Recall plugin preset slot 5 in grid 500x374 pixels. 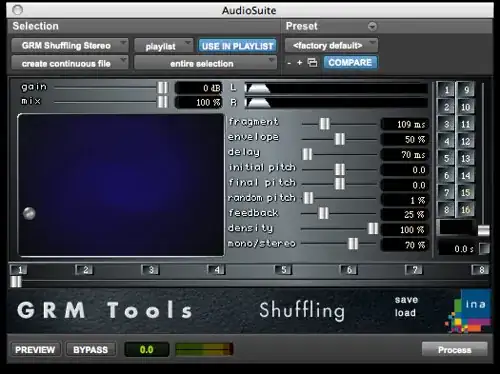coord(446,158)
